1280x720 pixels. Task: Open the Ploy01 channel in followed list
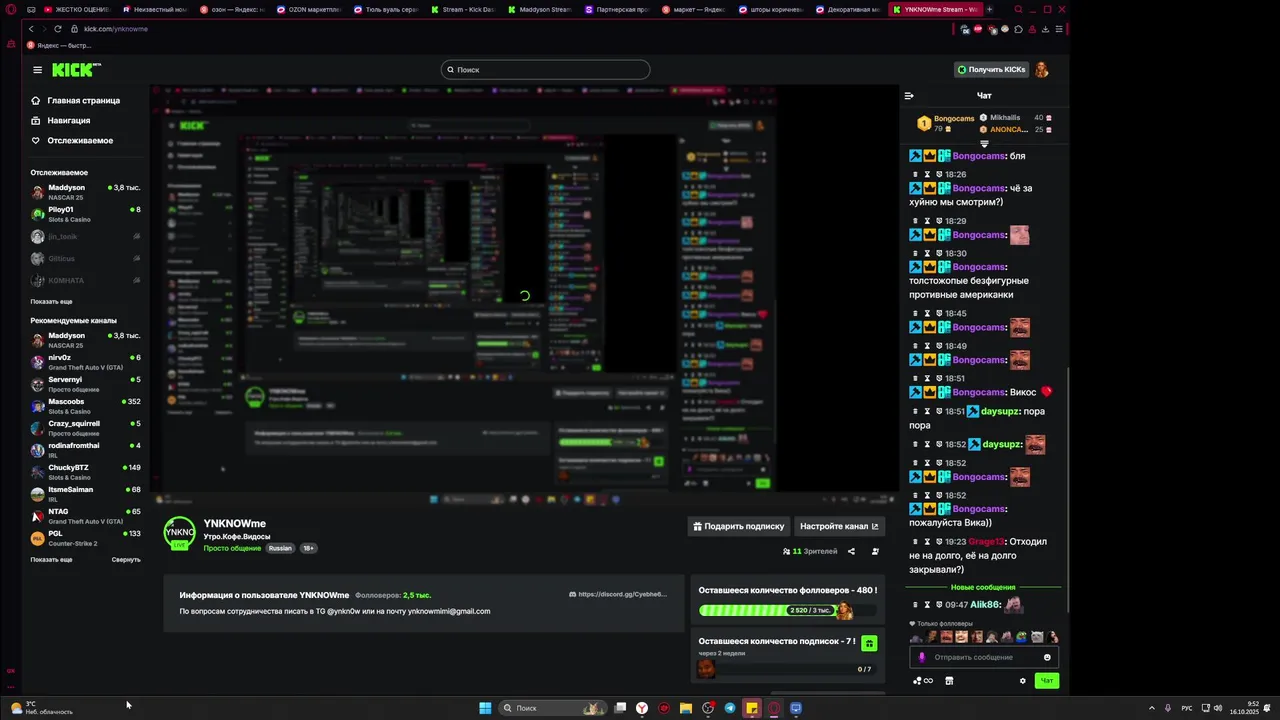pyautogui.click(x=86, y=214)
